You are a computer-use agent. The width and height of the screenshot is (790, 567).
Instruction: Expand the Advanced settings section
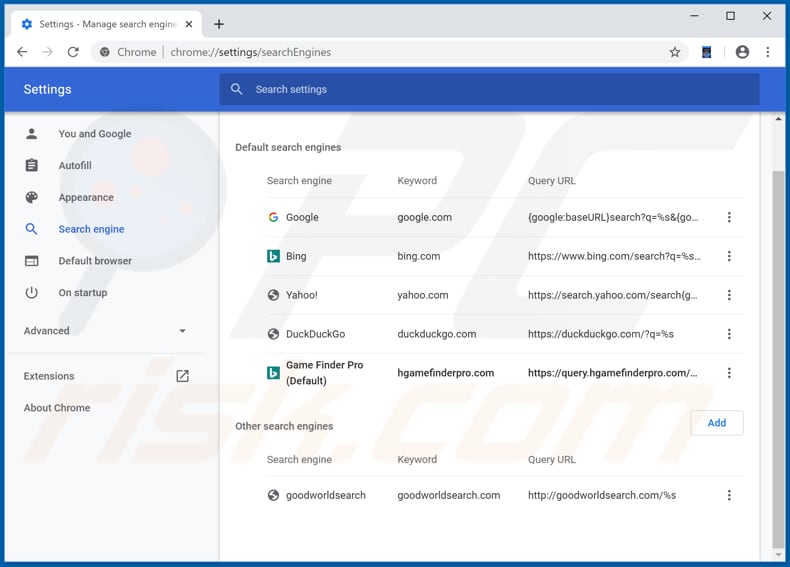(x=105, y=331)
